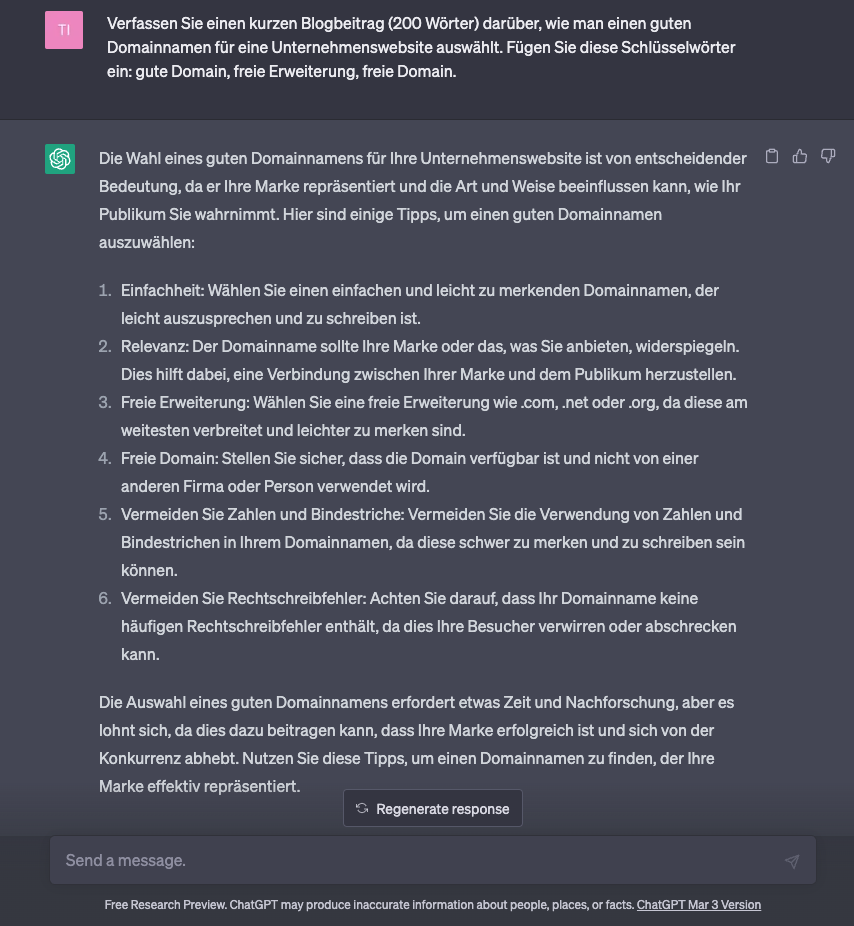Click the green ChatGPT logo avatar
The image size is (854, 926).
point(60,159)
